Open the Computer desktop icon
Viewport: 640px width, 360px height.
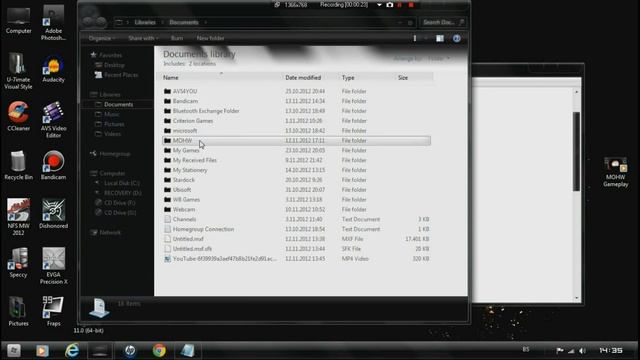click(x=18, y=20)
